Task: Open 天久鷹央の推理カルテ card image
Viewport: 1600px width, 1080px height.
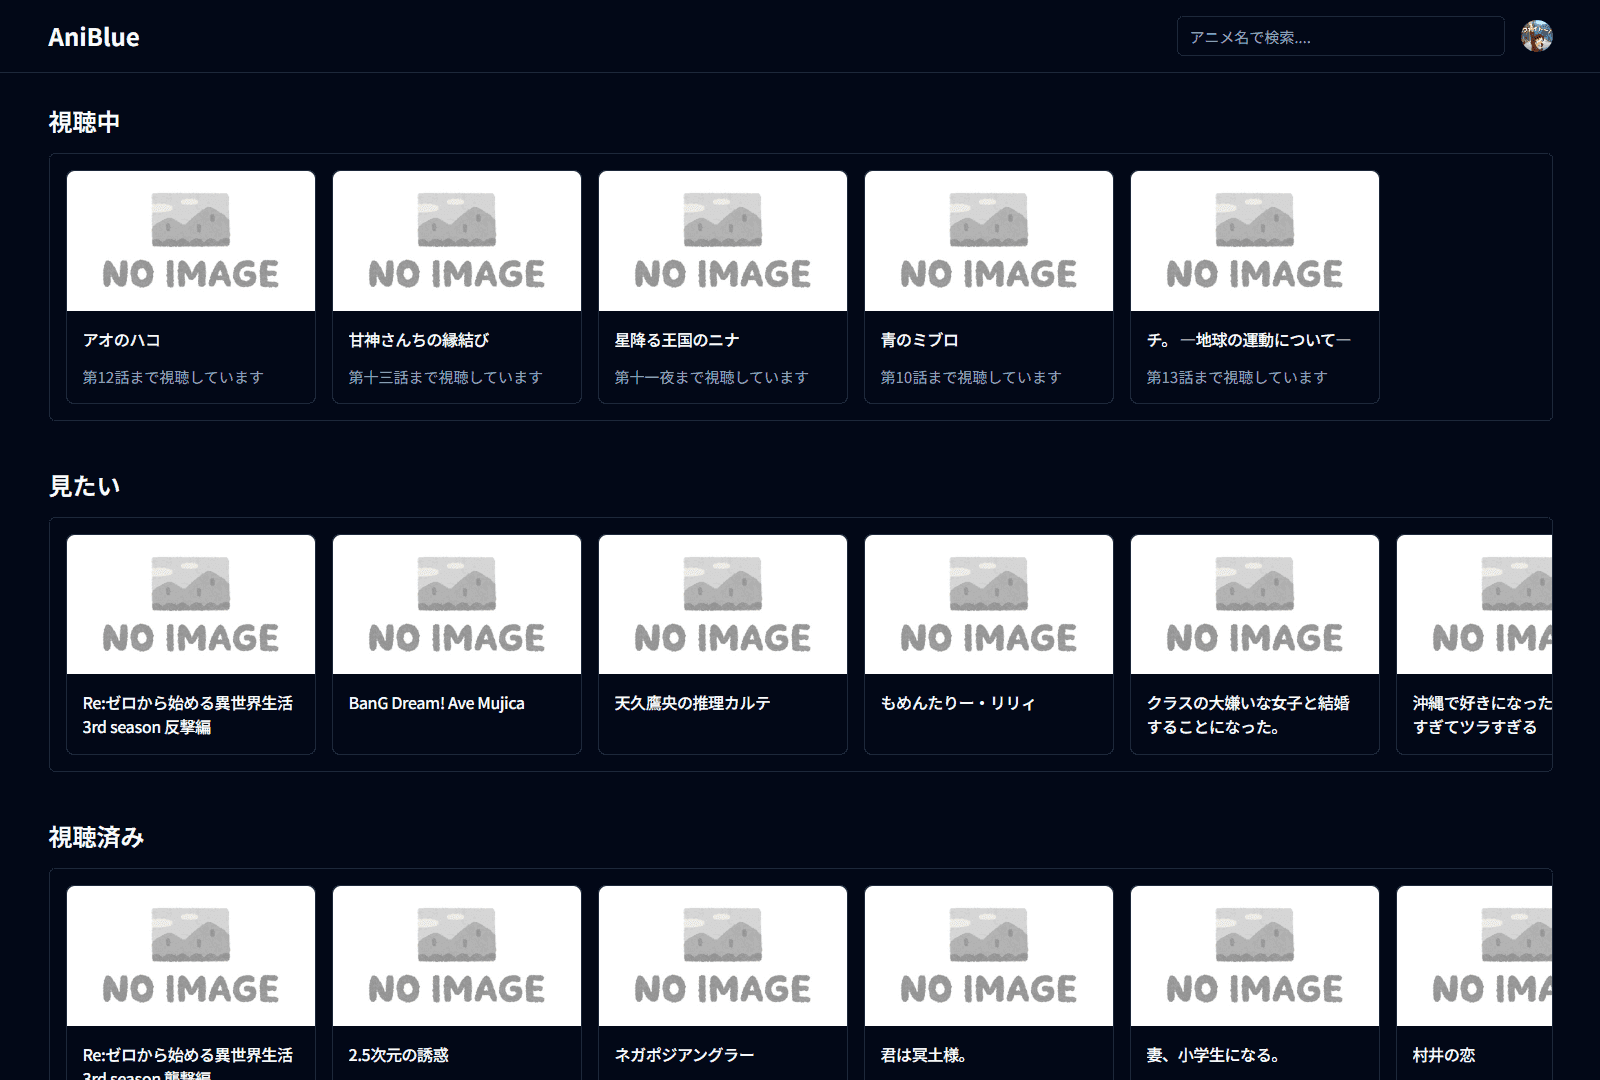Action: 723,605
